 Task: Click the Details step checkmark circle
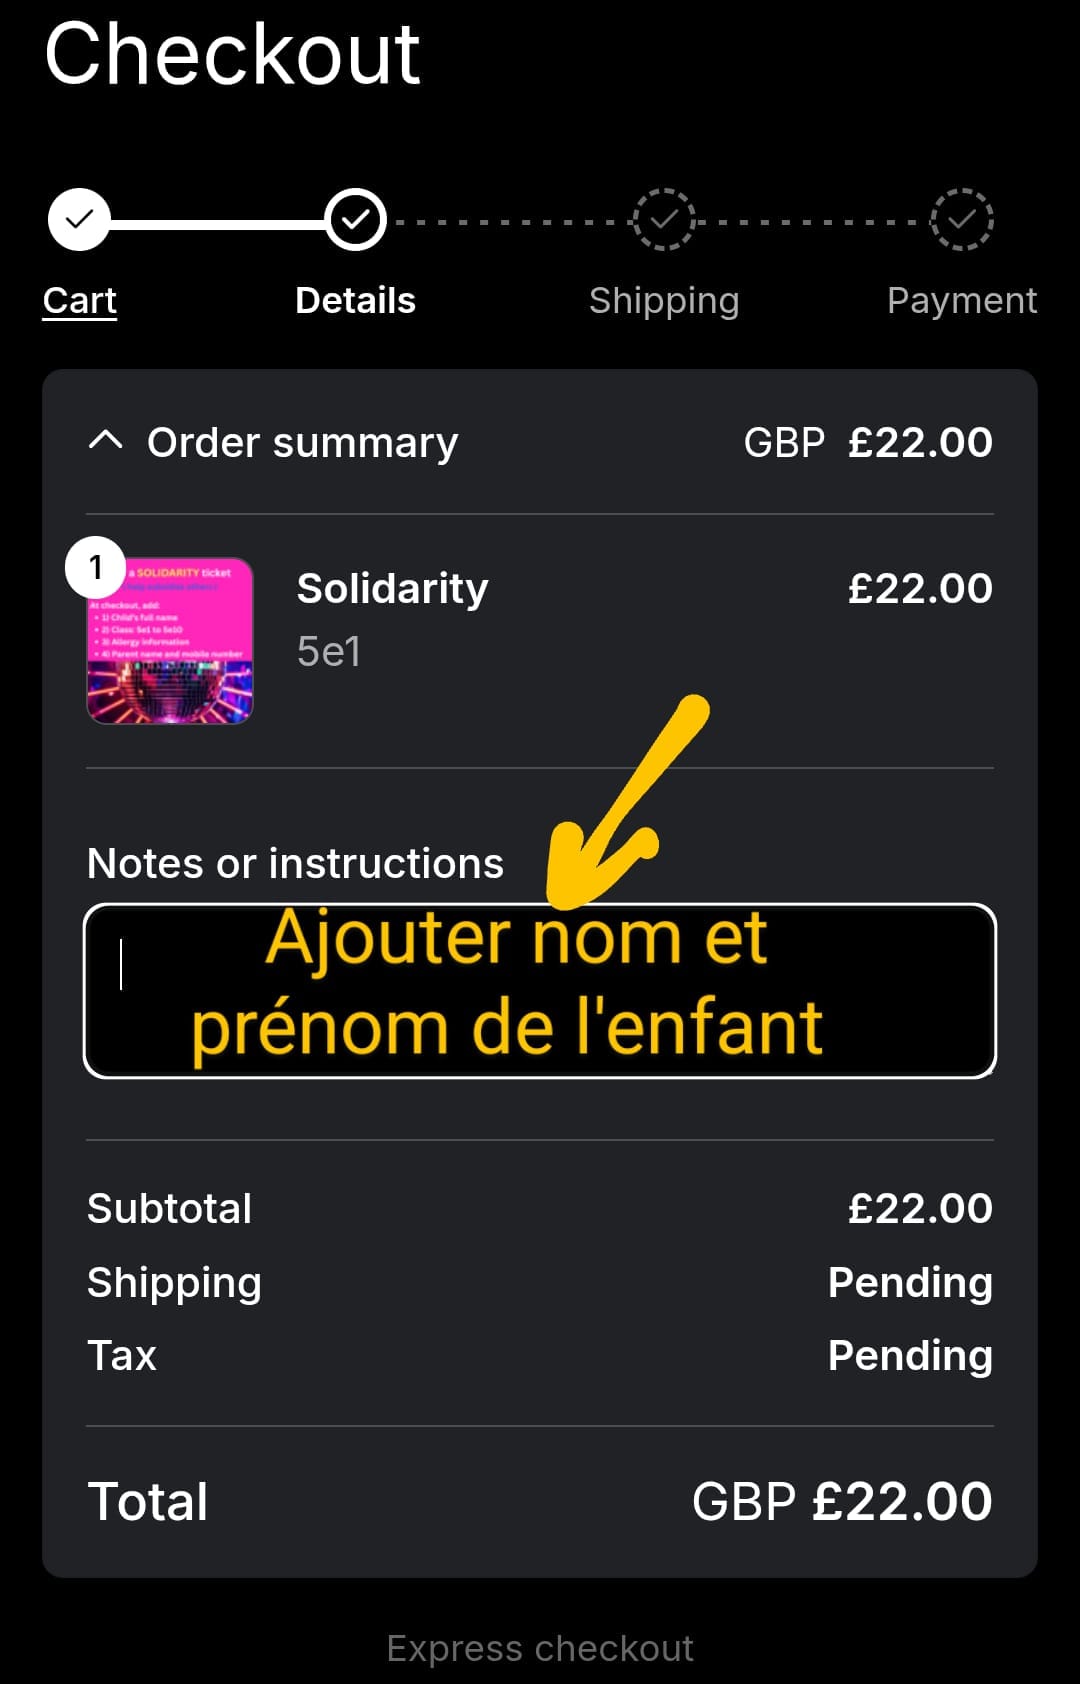tap(355, 219)
